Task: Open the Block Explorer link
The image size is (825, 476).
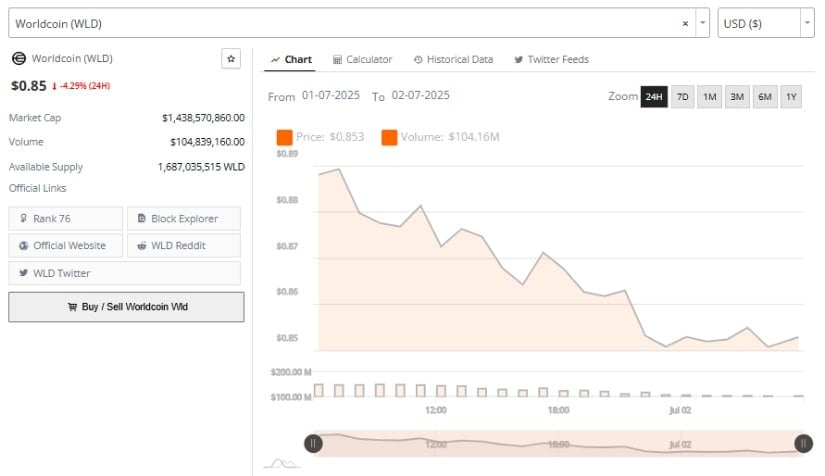Action: [x=184, y=218]
